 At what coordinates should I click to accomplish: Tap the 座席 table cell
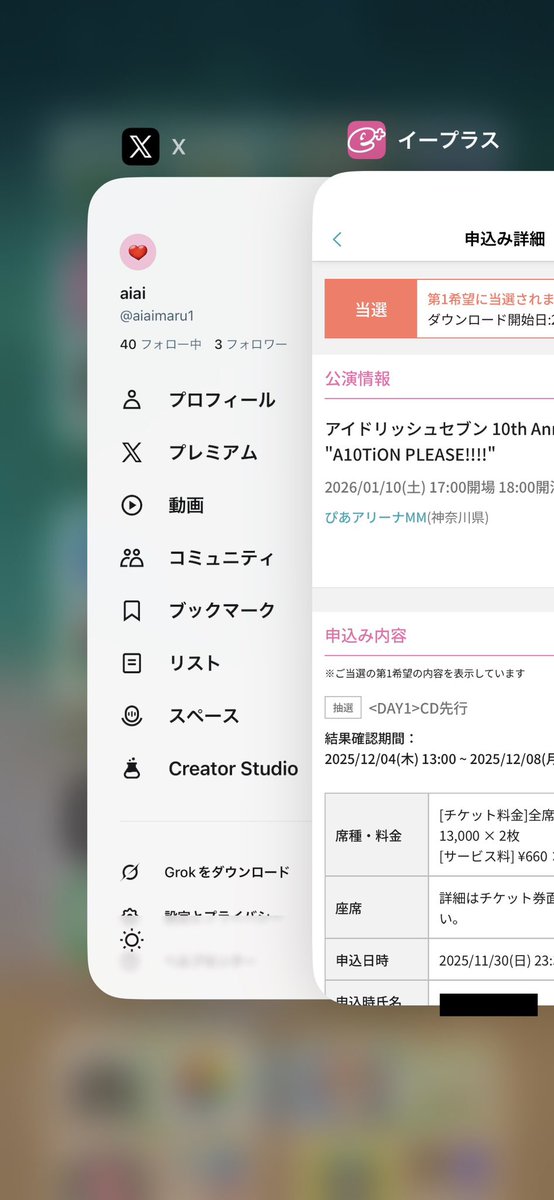coord(377,908)
